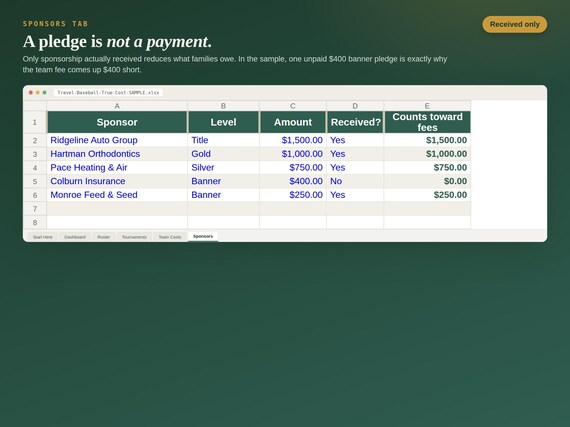Select row 2 header number
The image size is (570, 427).
pos(35,140)
